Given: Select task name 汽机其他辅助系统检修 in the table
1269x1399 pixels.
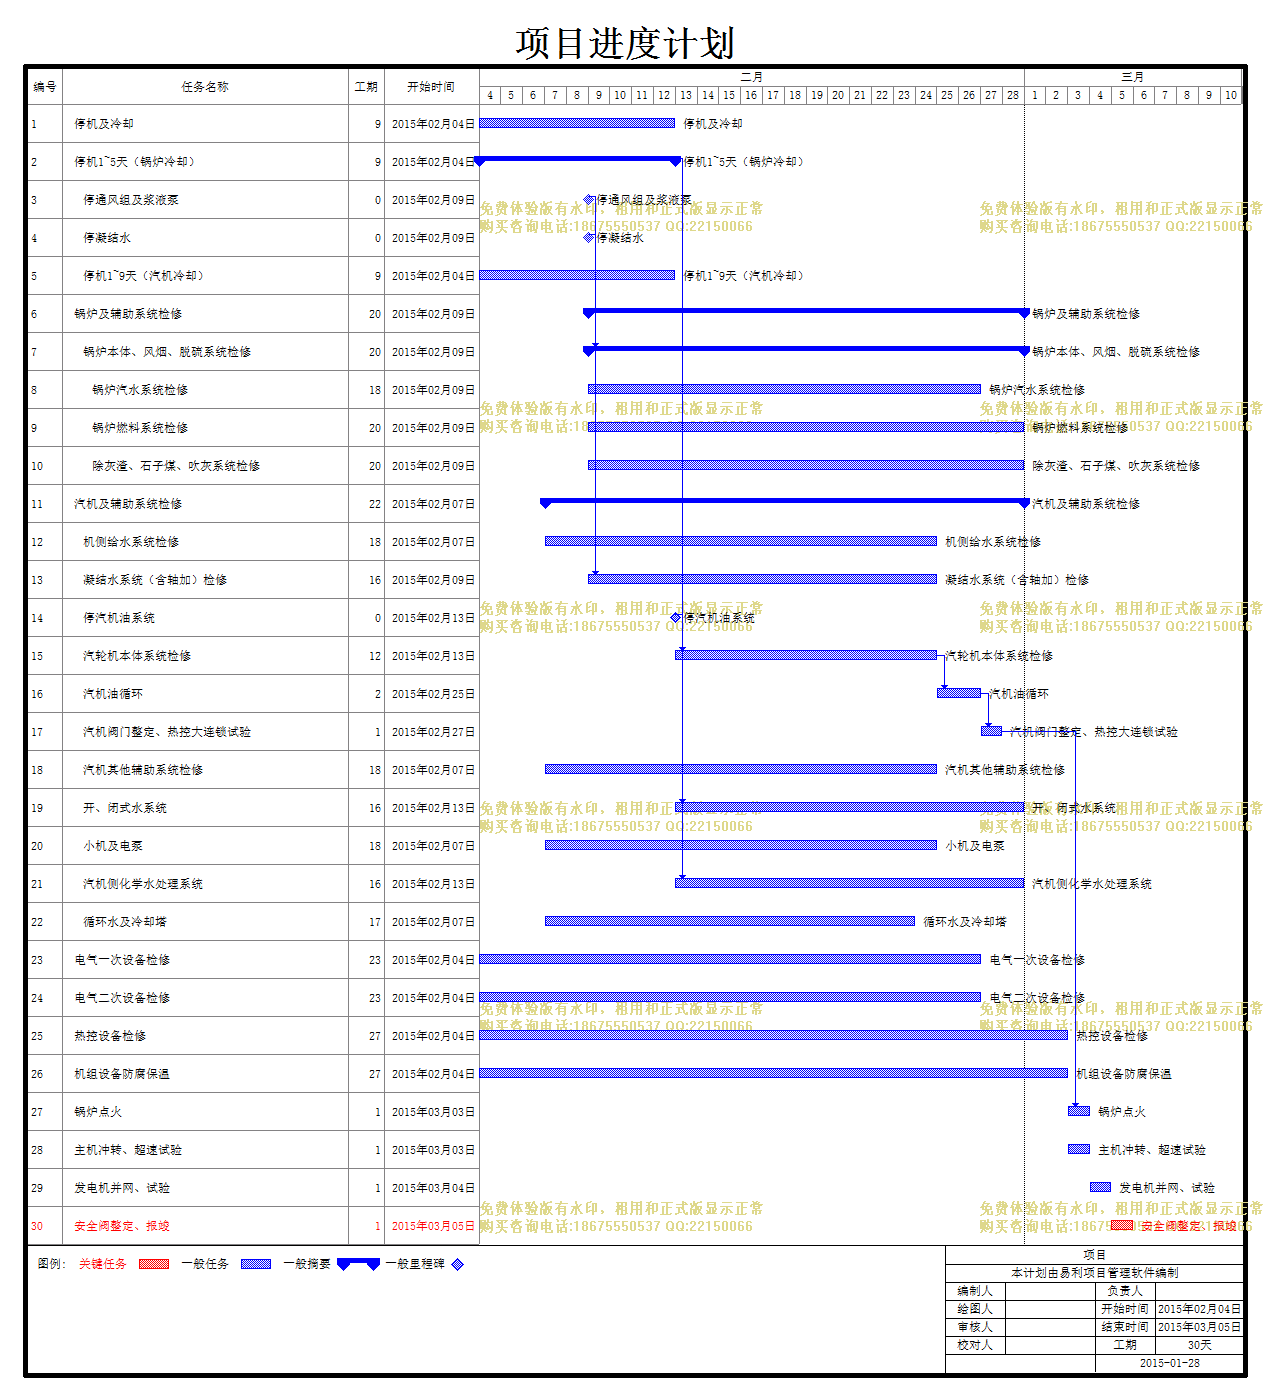Looking at the screenshot, I should 143,770.
